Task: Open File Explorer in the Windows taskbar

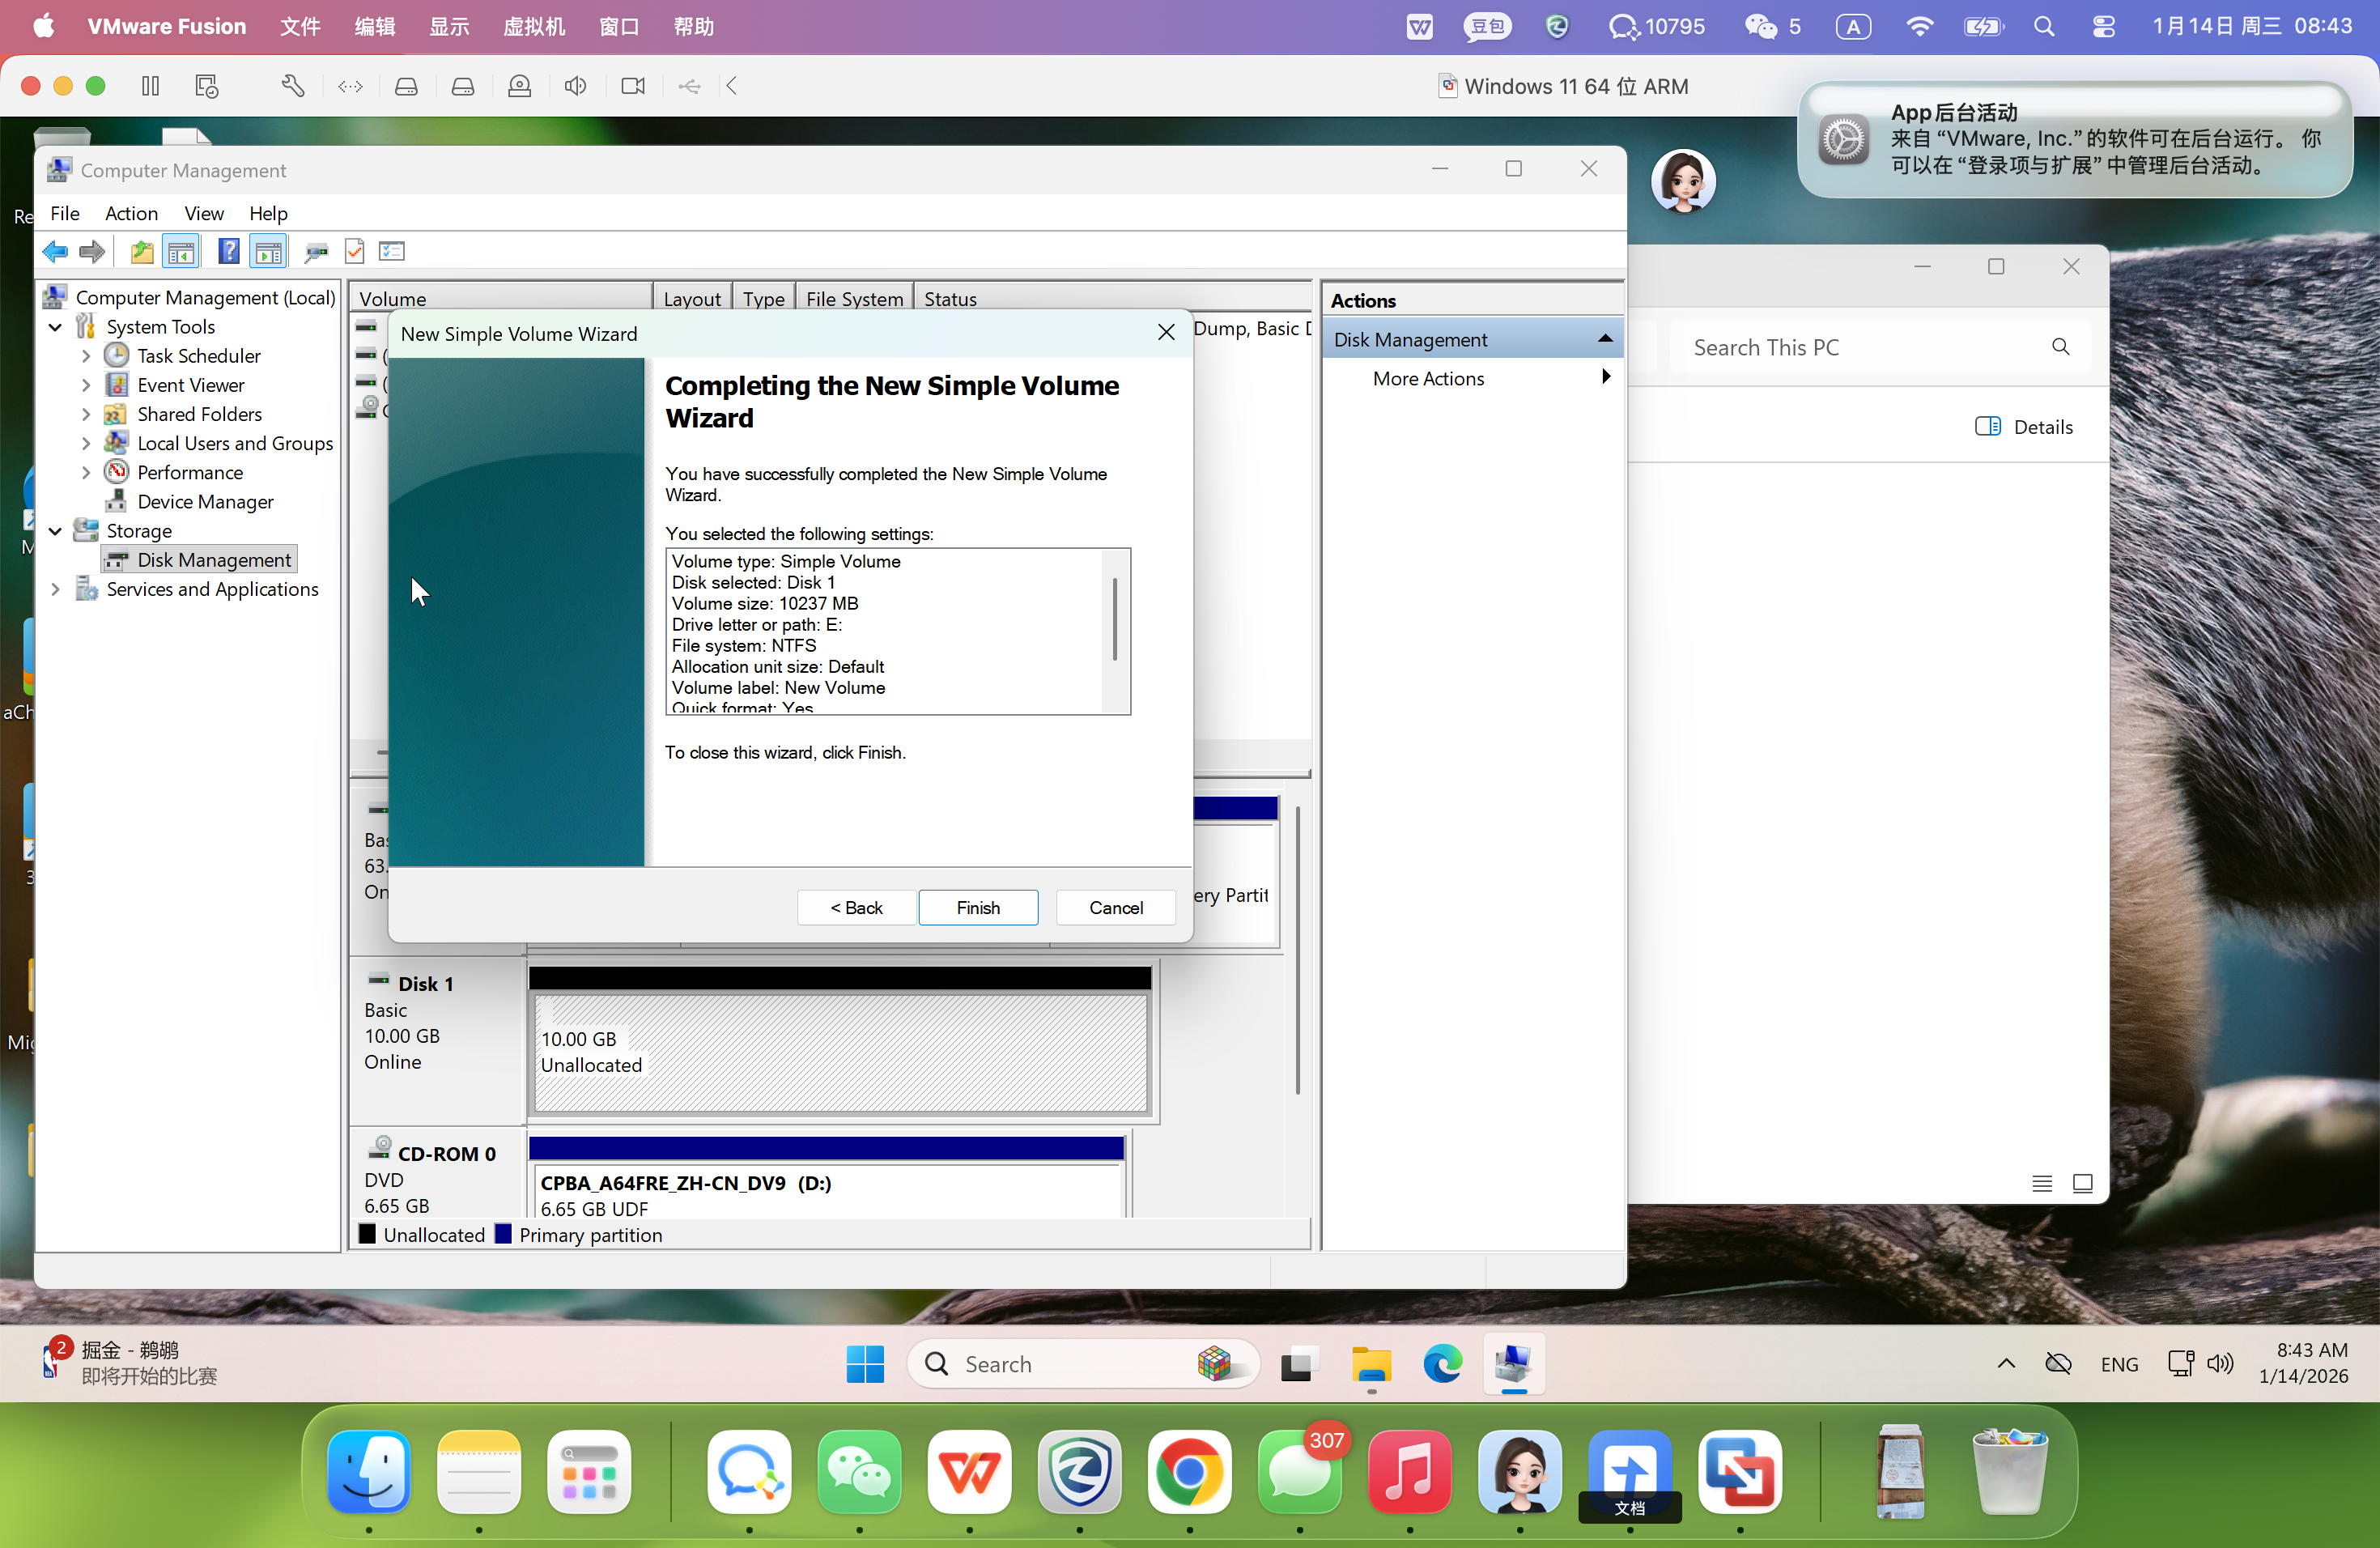Action: click(1371, 1364)
